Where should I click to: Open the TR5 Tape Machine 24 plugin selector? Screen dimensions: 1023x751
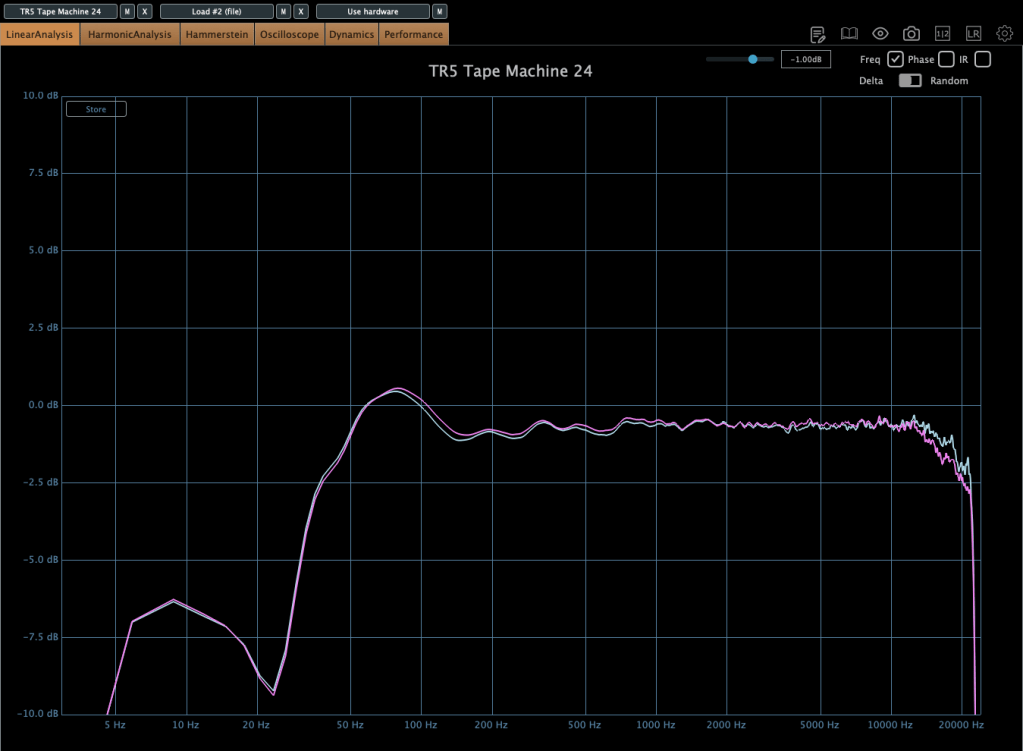click(x=60, y=12)
